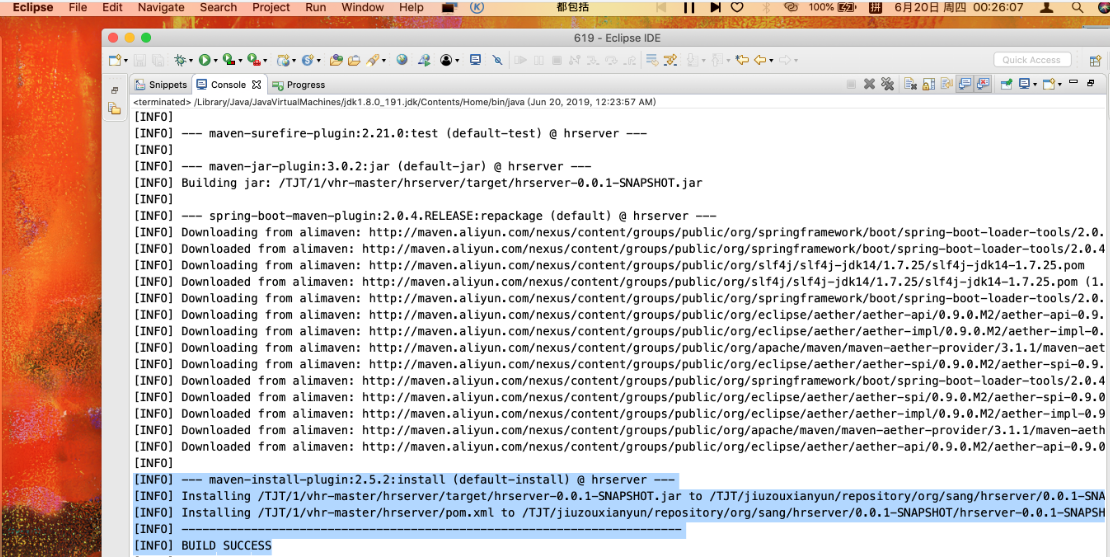Close the Console tab
This screenshot has height=557, width=1110.
pos(256,84)
